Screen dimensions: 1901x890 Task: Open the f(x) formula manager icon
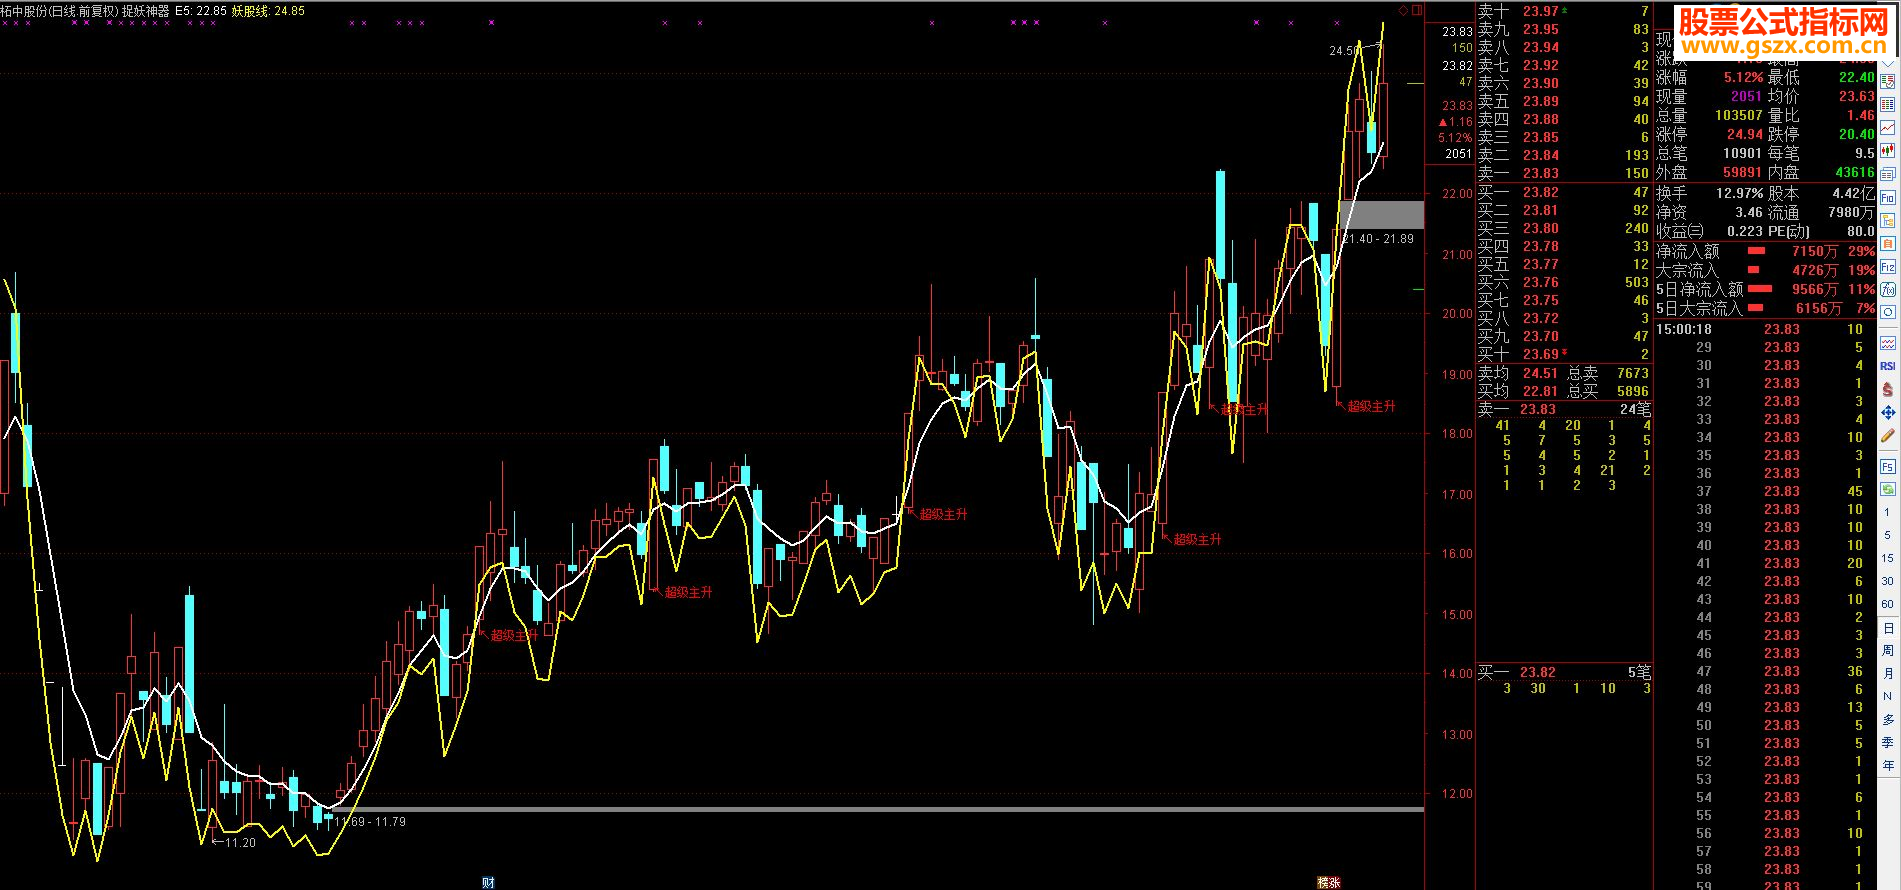tap(1888, 289)
